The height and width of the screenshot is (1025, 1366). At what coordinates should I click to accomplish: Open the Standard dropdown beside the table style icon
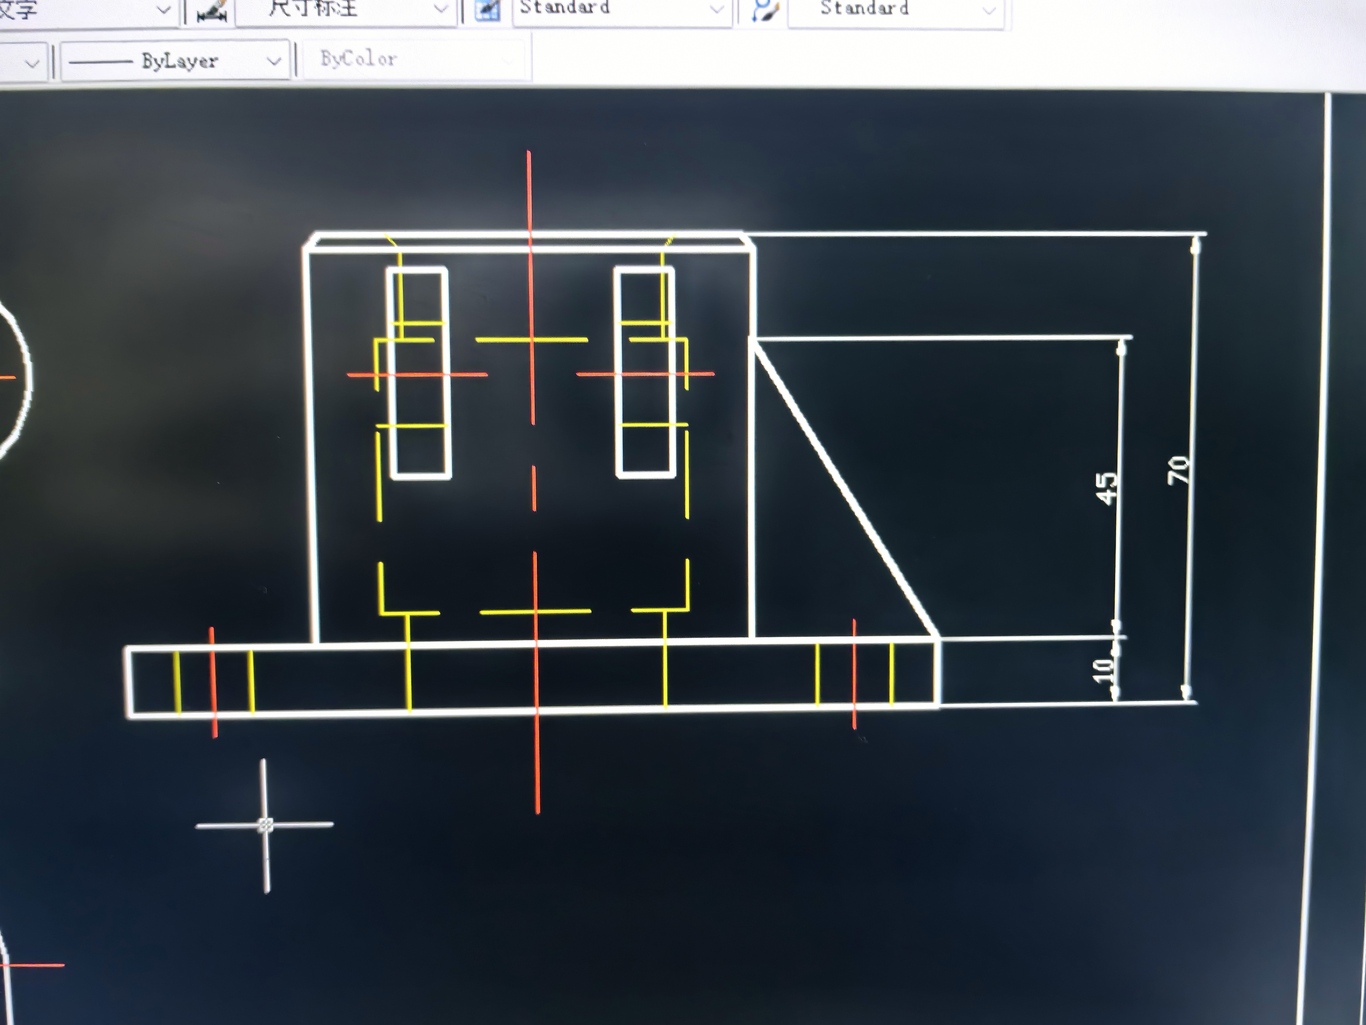tap(621, 11)
